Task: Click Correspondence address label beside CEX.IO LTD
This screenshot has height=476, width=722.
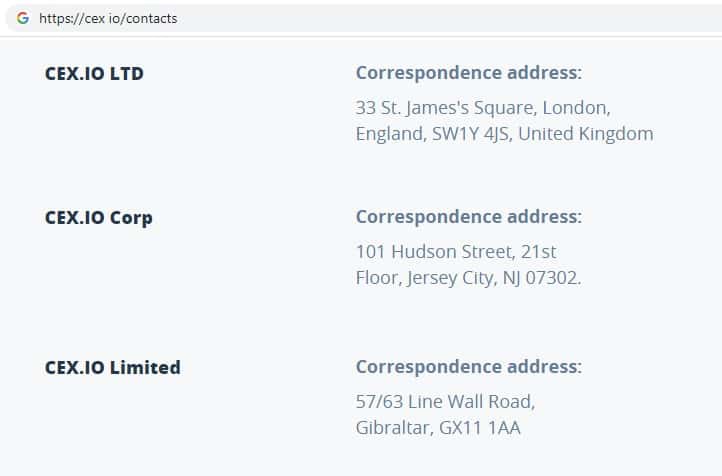Action: pyautogui.click(x=468, y=73)
